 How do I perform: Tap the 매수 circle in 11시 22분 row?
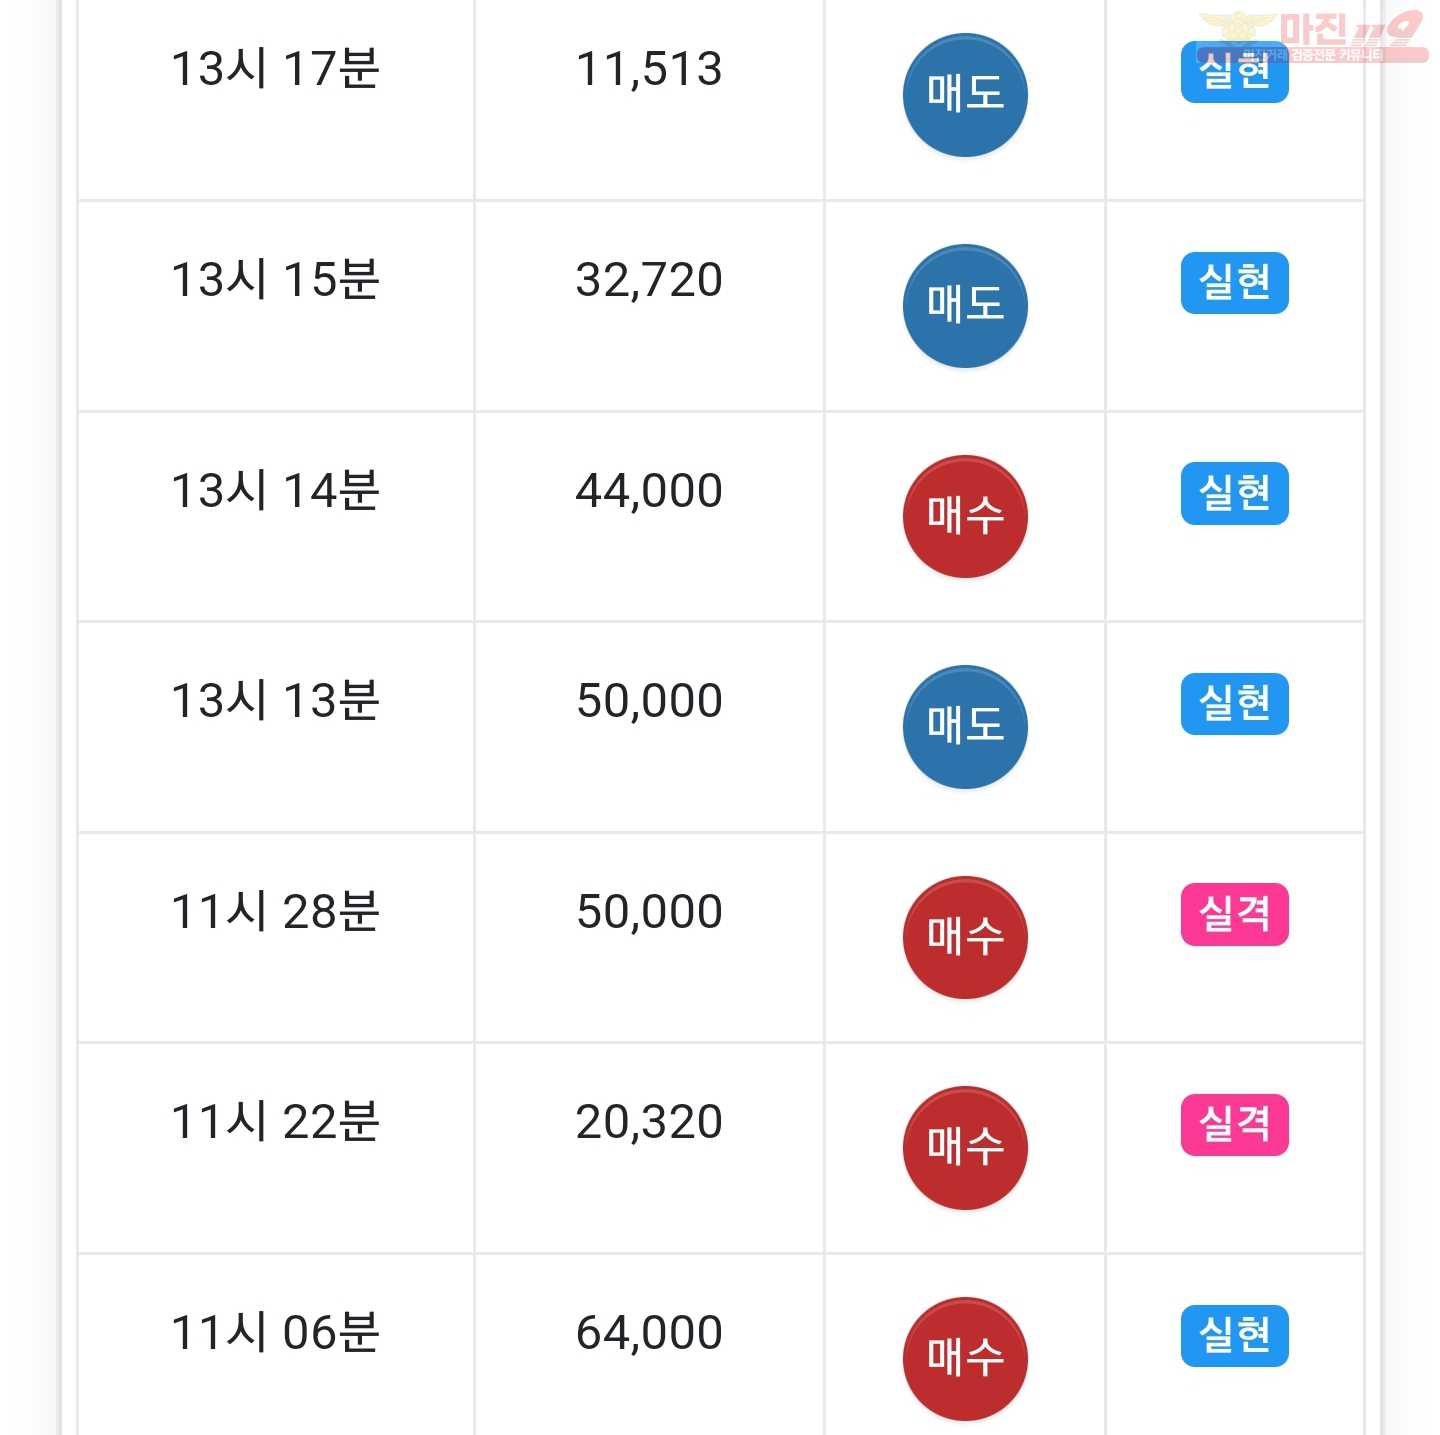pyautogui.click(x=965, y=1148)
